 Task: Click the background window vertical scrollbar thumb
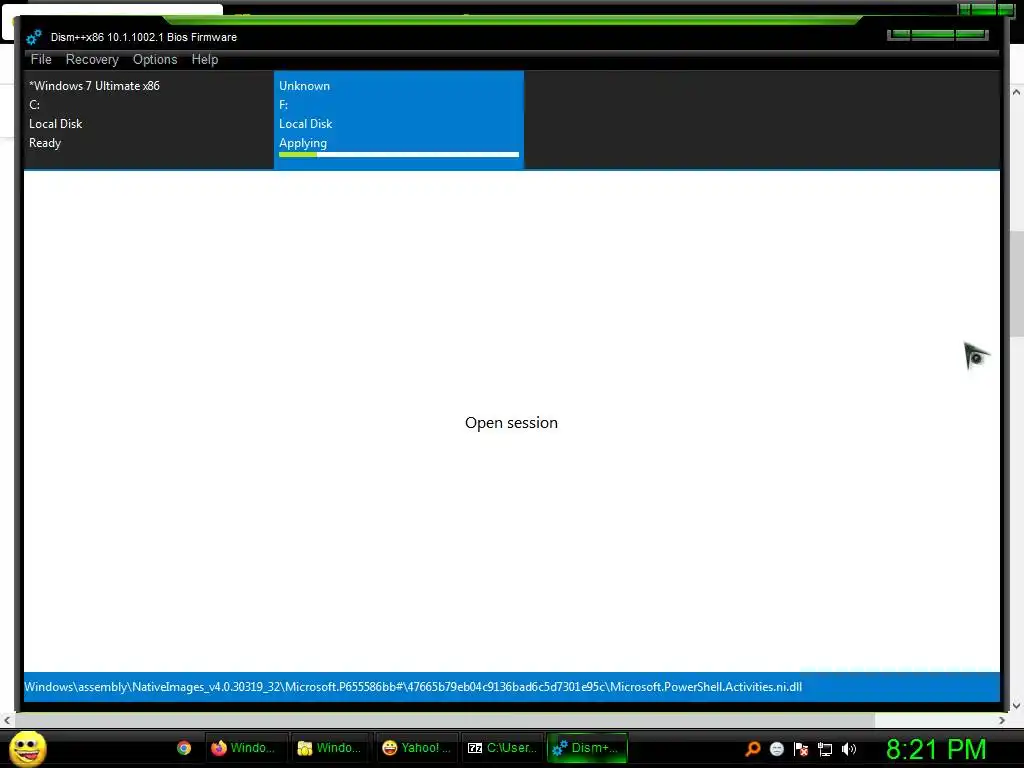pos(1016,284)
